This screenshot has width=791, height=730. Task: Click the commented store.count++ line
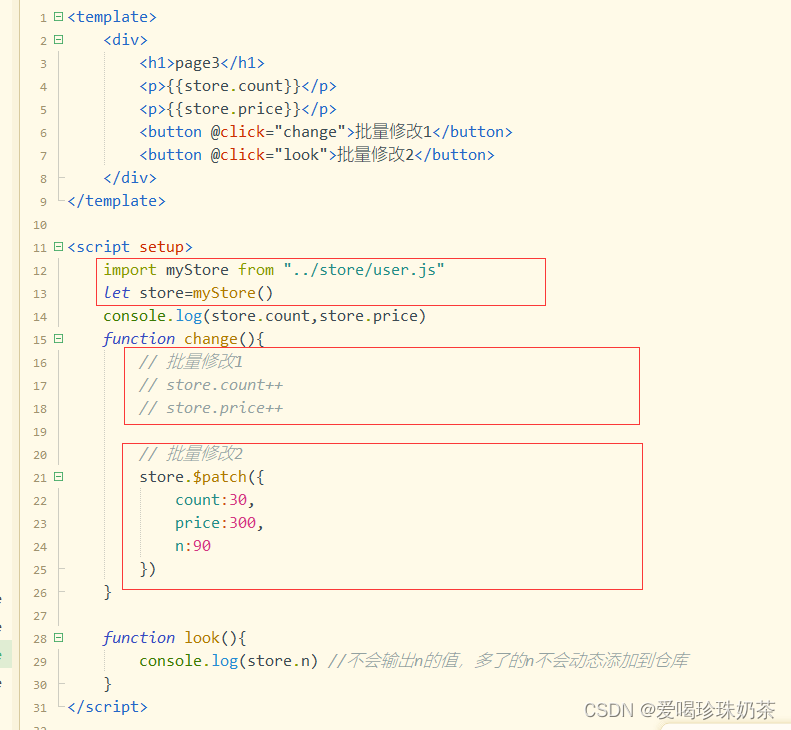[211, 385]
